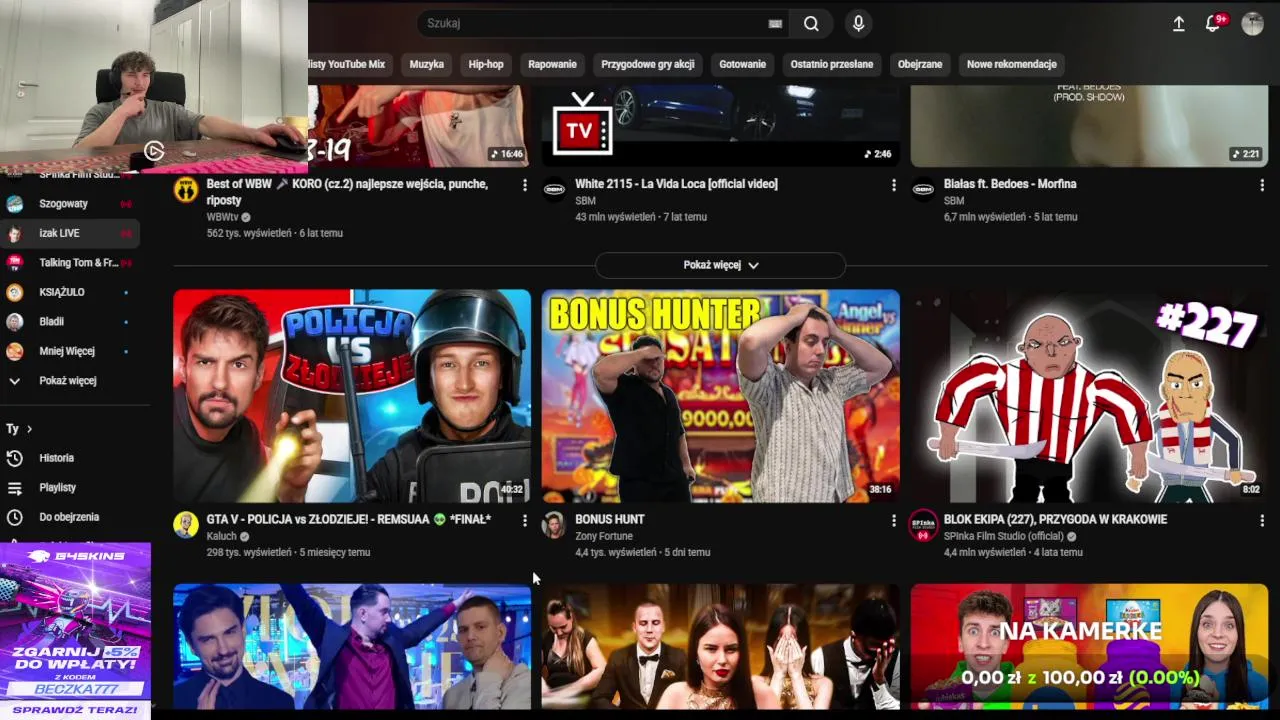The image size is (1280, 720).
Task: Expand subscriptions with Pokaż więcej in sidebar
Action: click(70, 381)
